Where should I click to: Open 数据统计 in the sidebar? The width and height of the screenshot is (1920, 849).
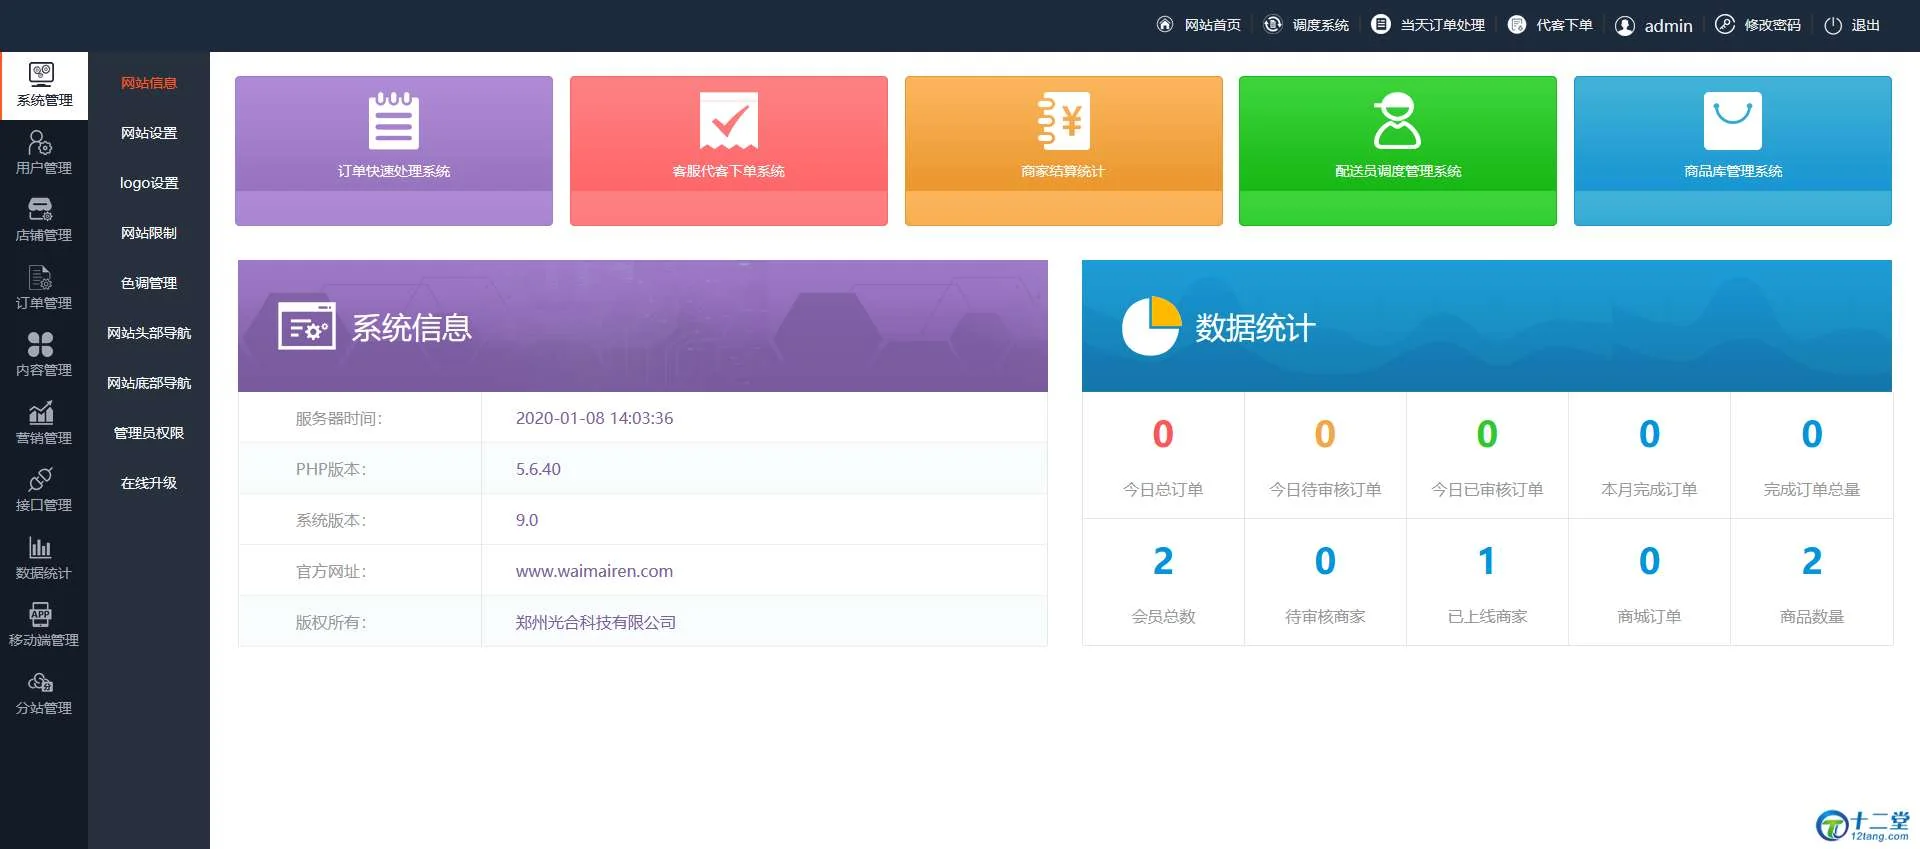tap(43, 558)
